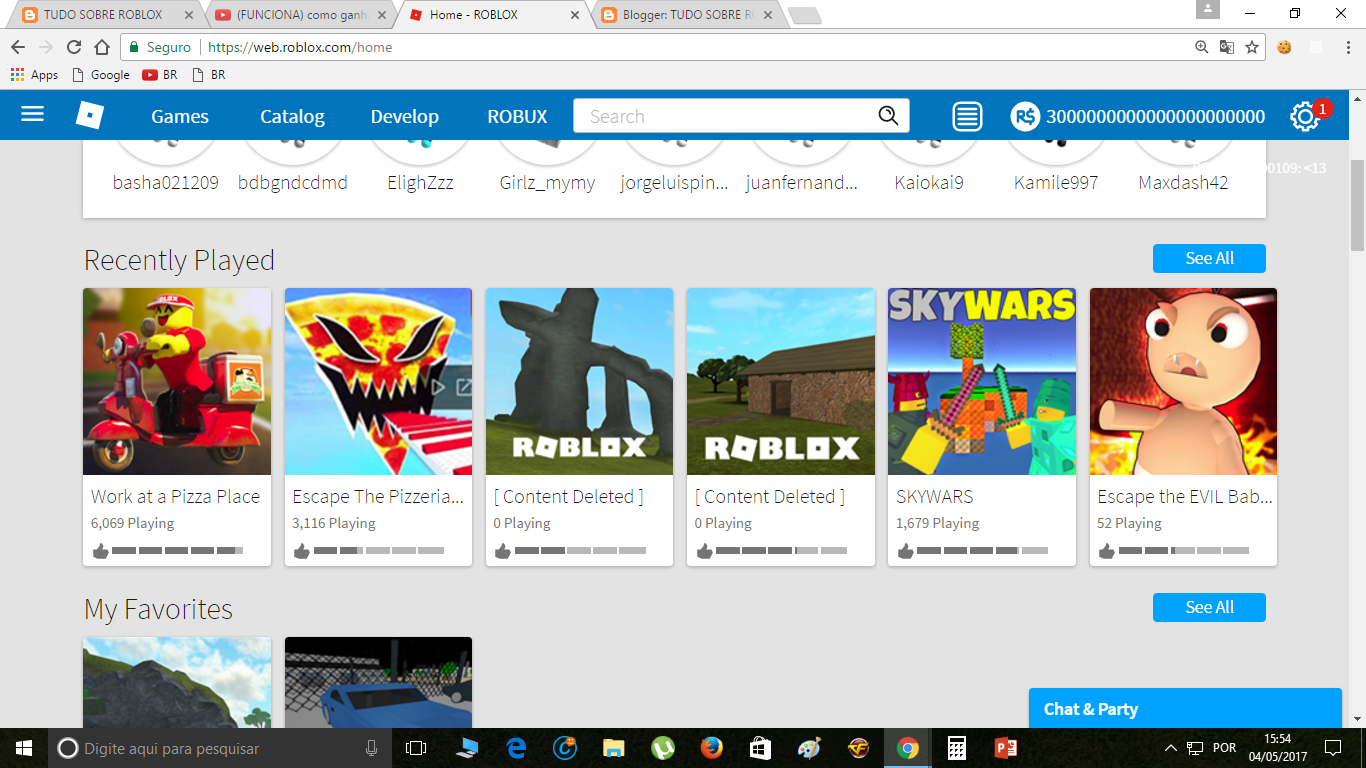Image resolution: width=1366 pixels, height=768 pixels.
Task: Launch Firefox from the taskbar
Action: (712, 748)
